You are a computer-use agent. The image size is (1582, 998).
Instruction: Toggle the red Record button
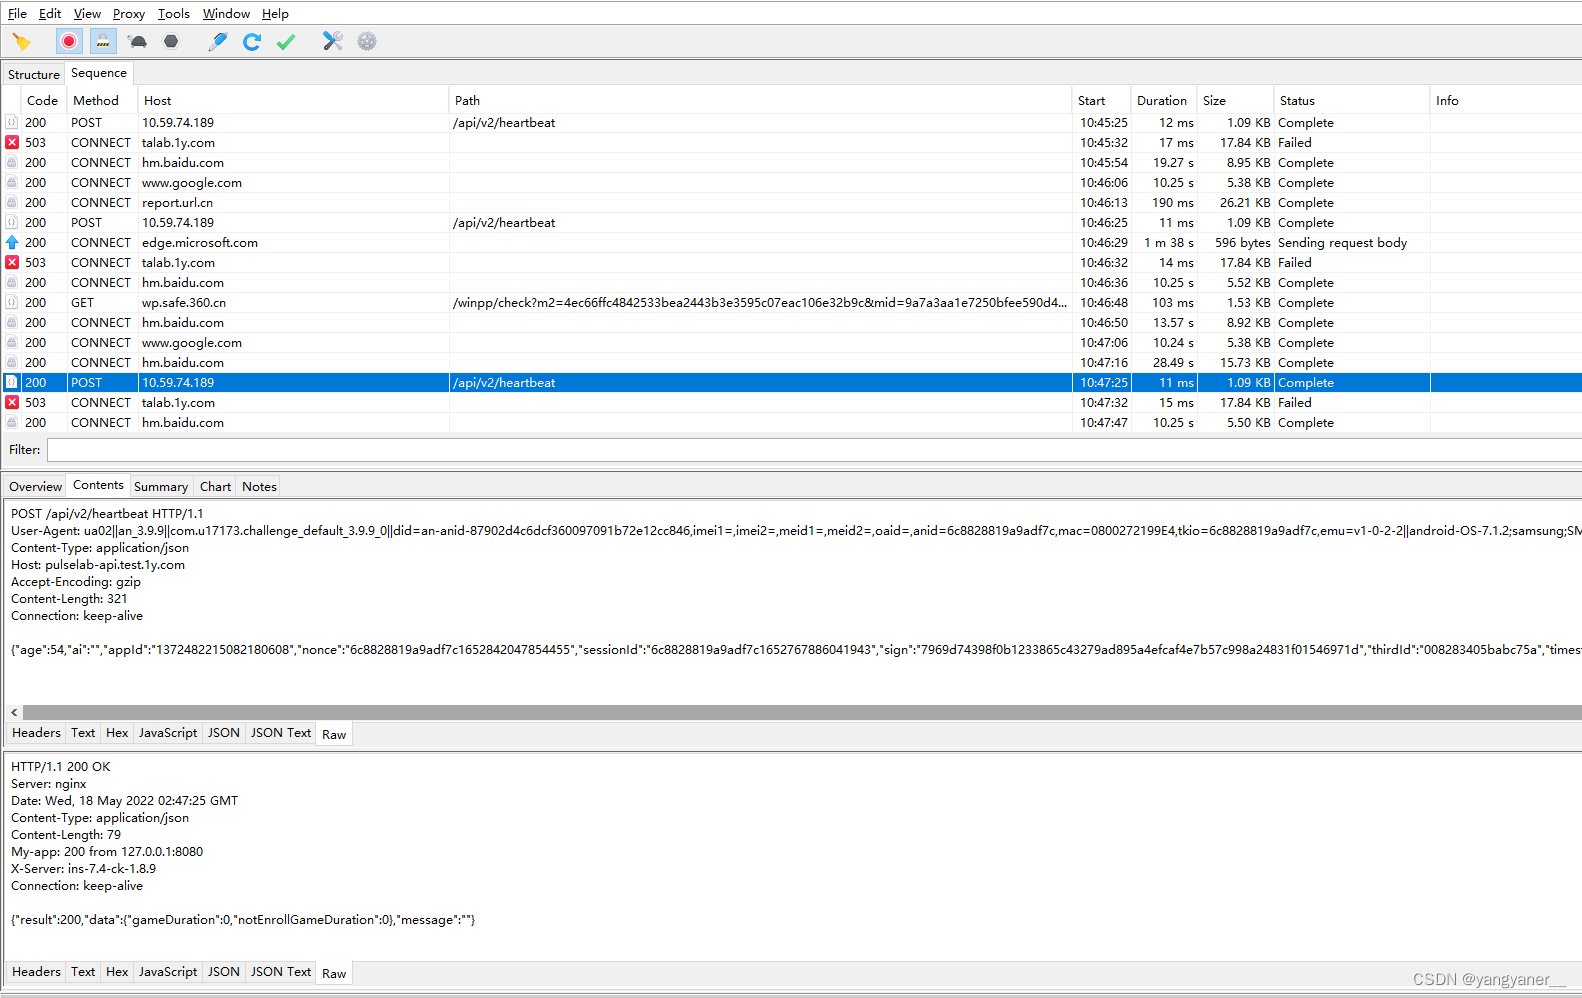click(x=68, y=41)
